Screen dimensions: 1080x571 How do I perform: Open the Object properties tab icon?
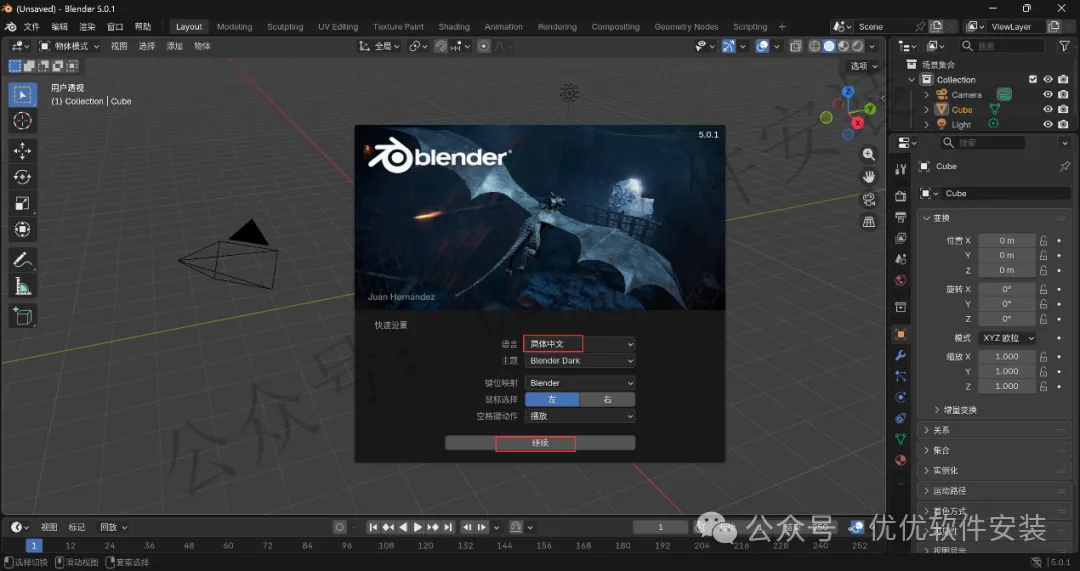point(900,335)
